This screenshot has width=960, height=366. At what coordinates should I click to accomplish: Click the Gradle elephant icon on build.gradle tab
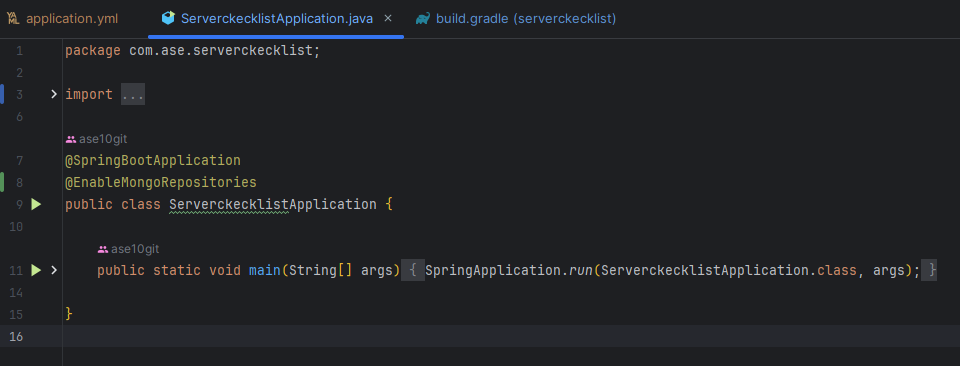coord(422,19)
